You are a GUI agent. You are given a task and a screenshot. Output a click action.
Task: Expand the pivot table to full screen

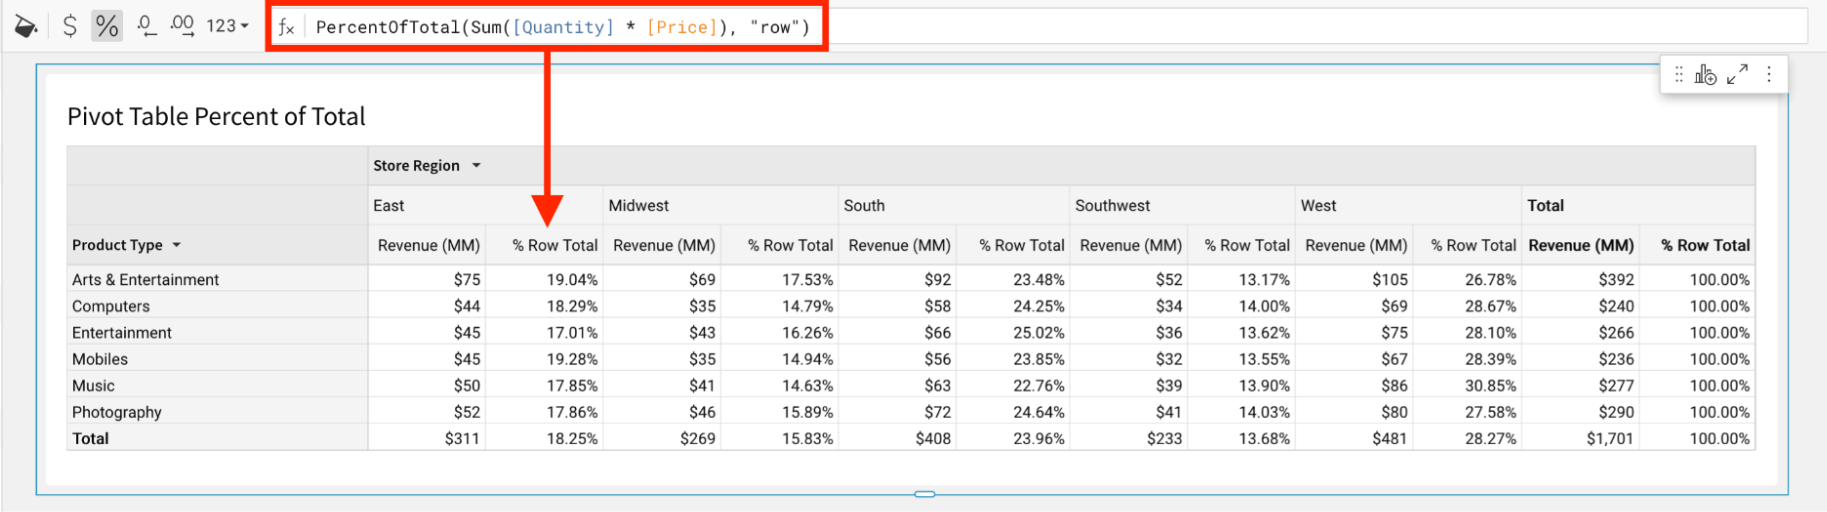(x=1738, y=74)
